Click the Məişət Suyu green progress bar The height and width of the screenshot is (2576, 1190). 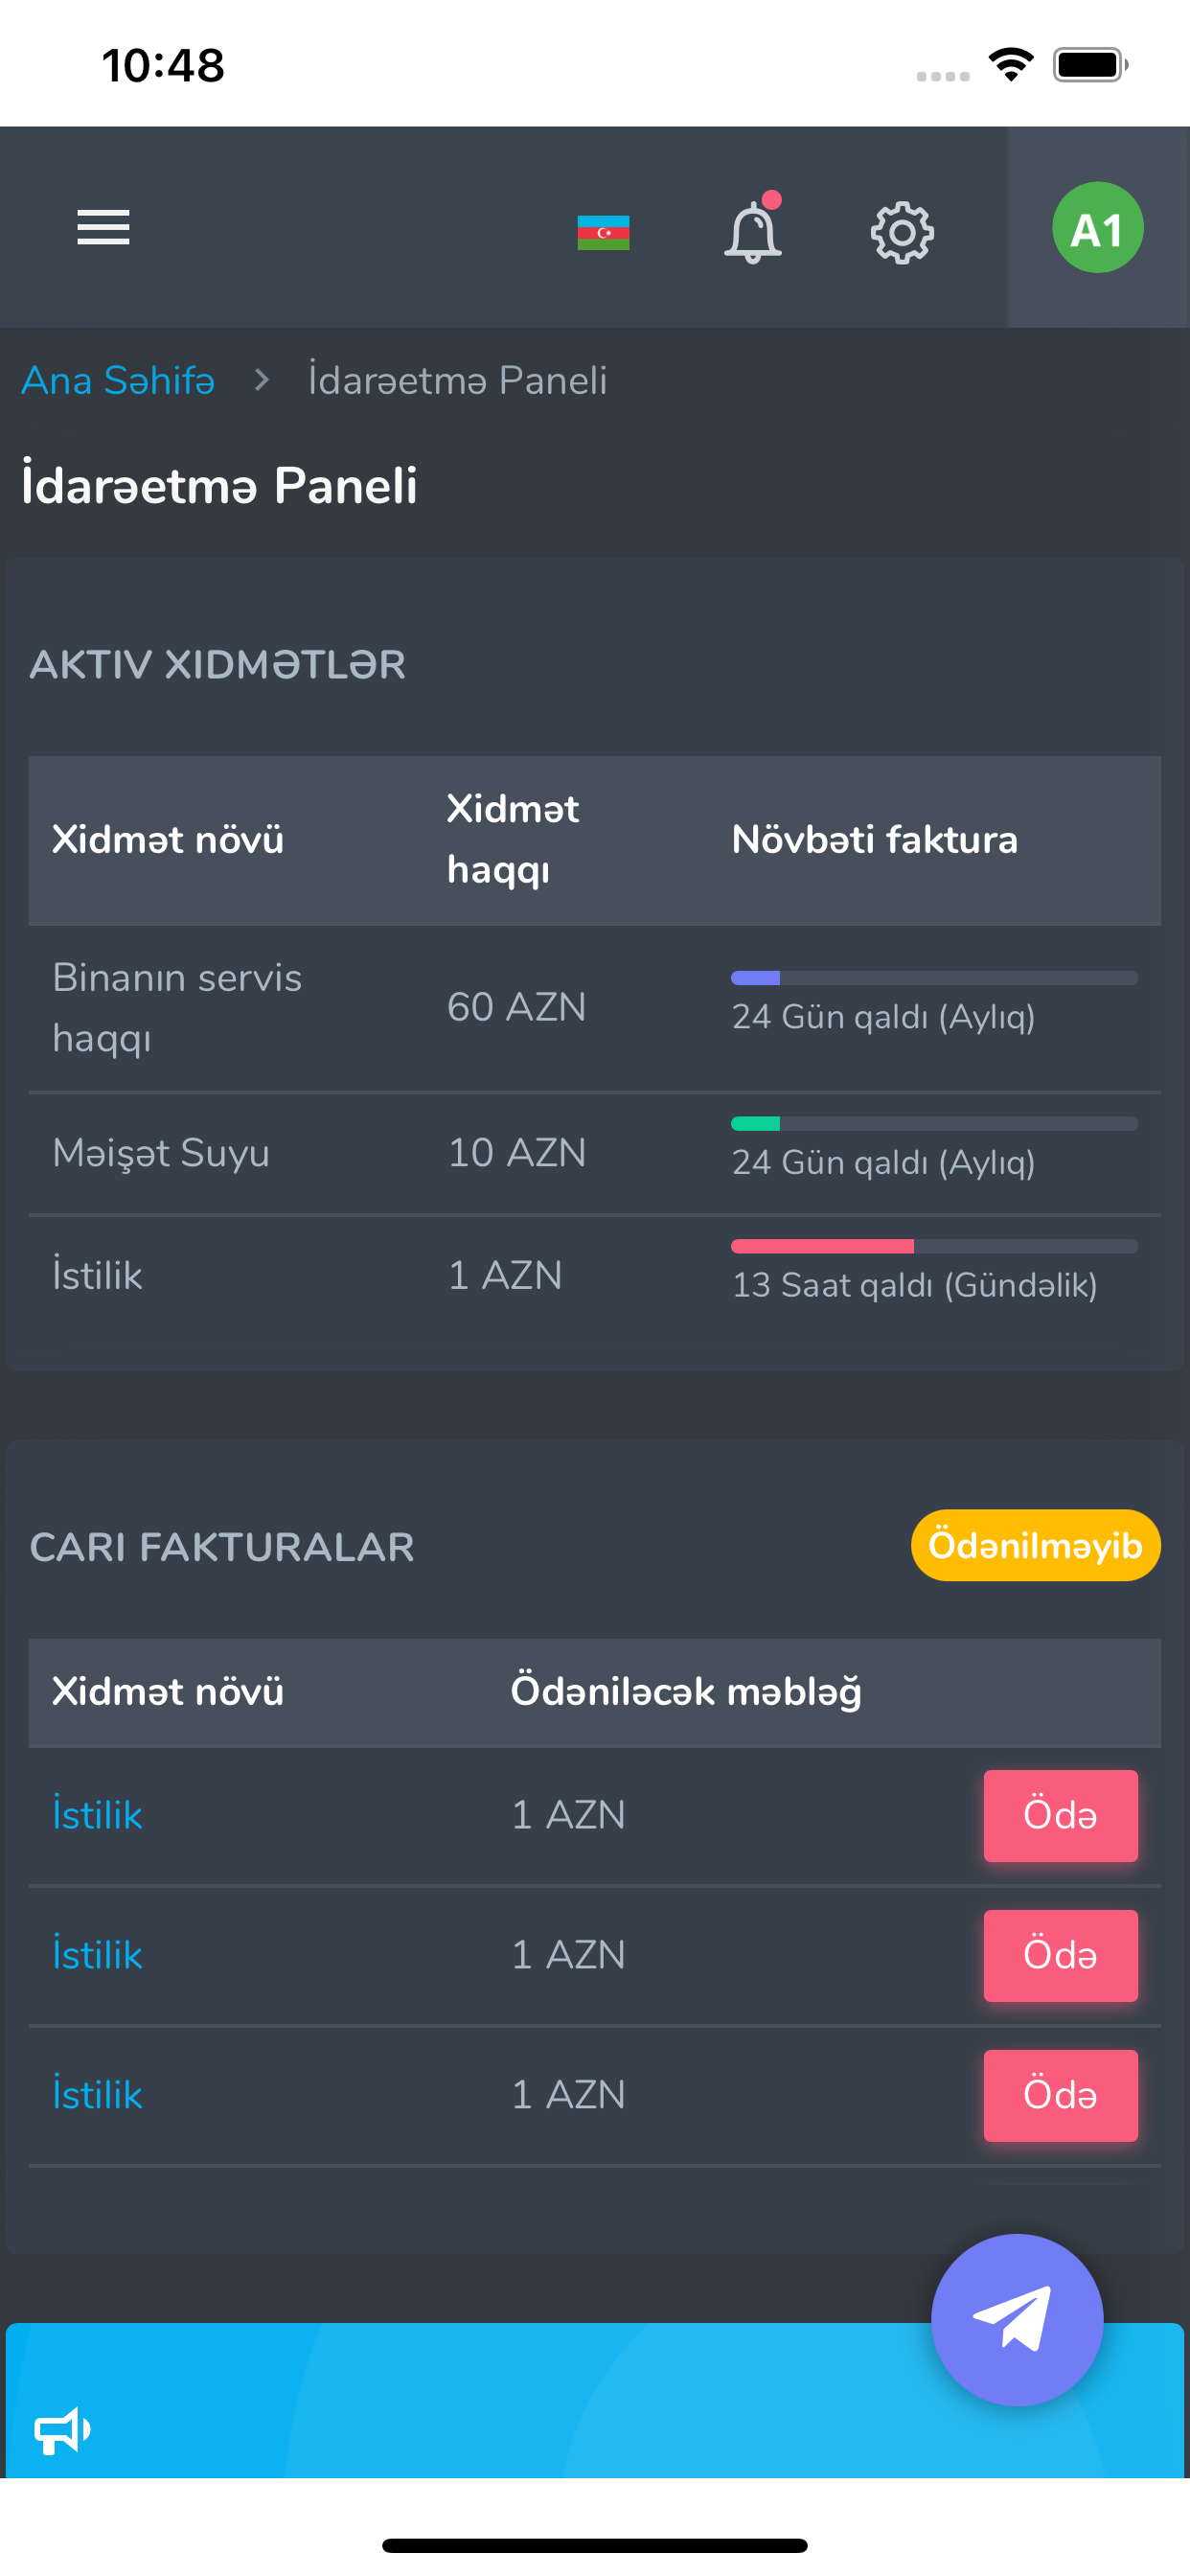click(x=934, y=1123)
